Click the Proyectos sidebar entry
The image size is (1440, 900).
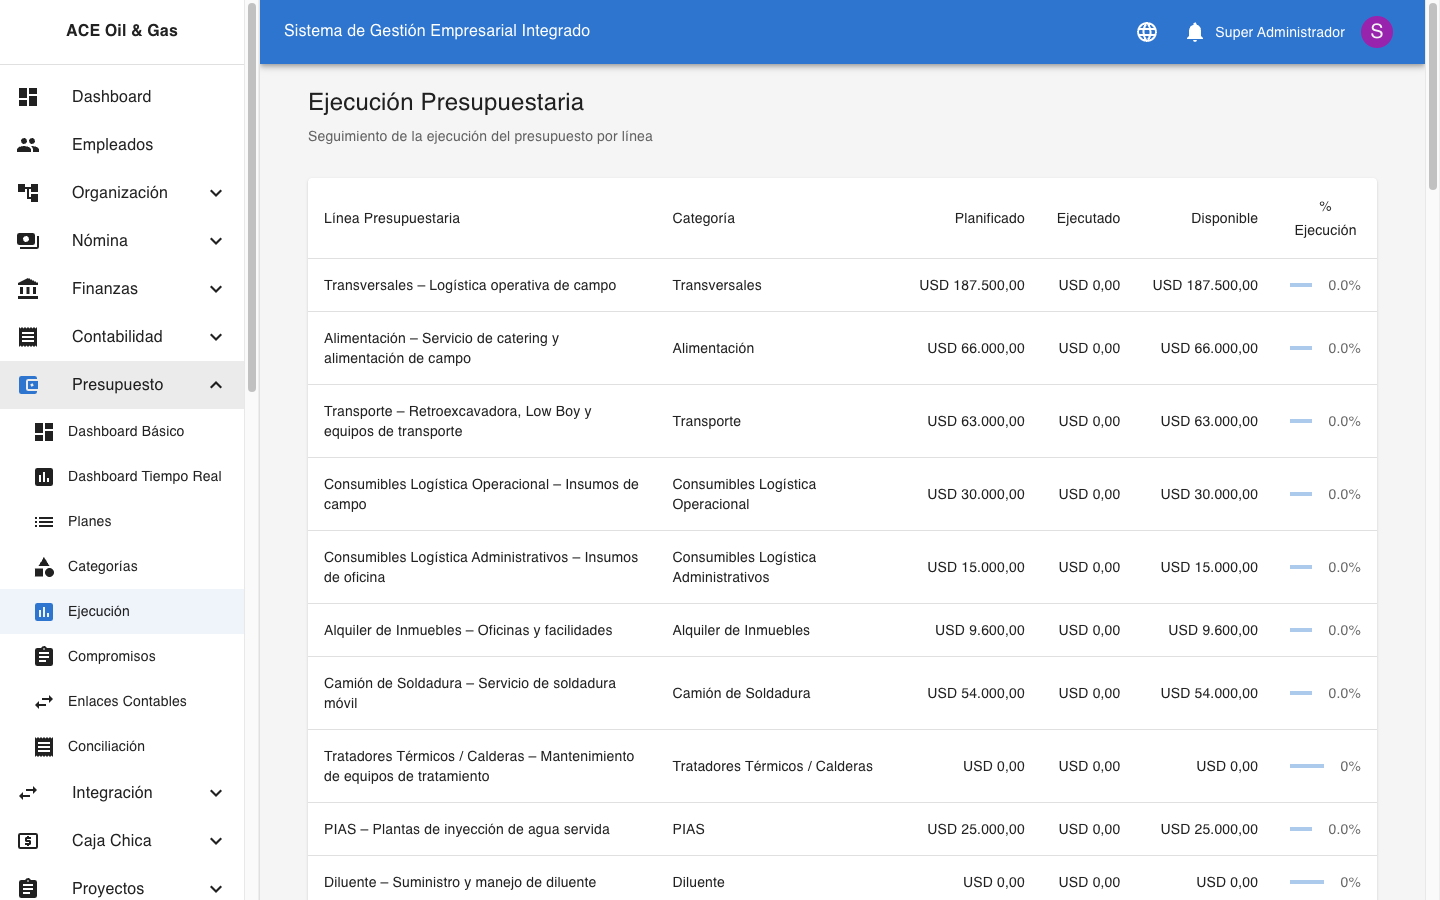coord(107,888)
